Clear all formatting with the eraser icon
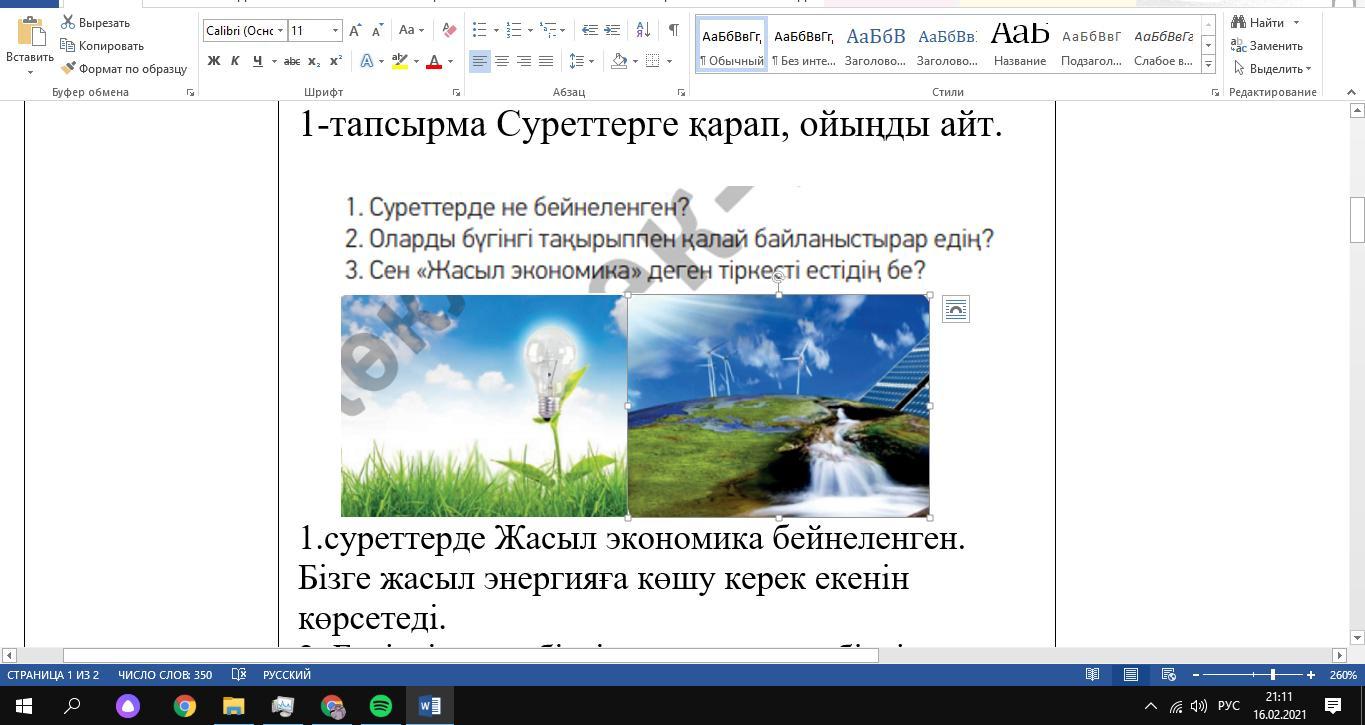1365x725 pixels. coord(449,30)
